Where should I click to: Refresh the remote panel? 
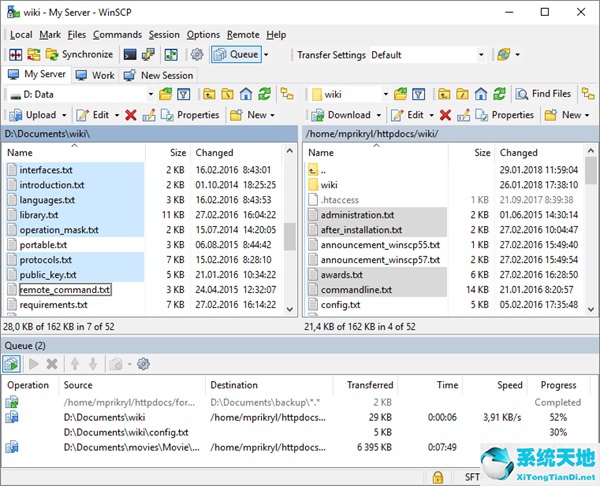point(499,94)
